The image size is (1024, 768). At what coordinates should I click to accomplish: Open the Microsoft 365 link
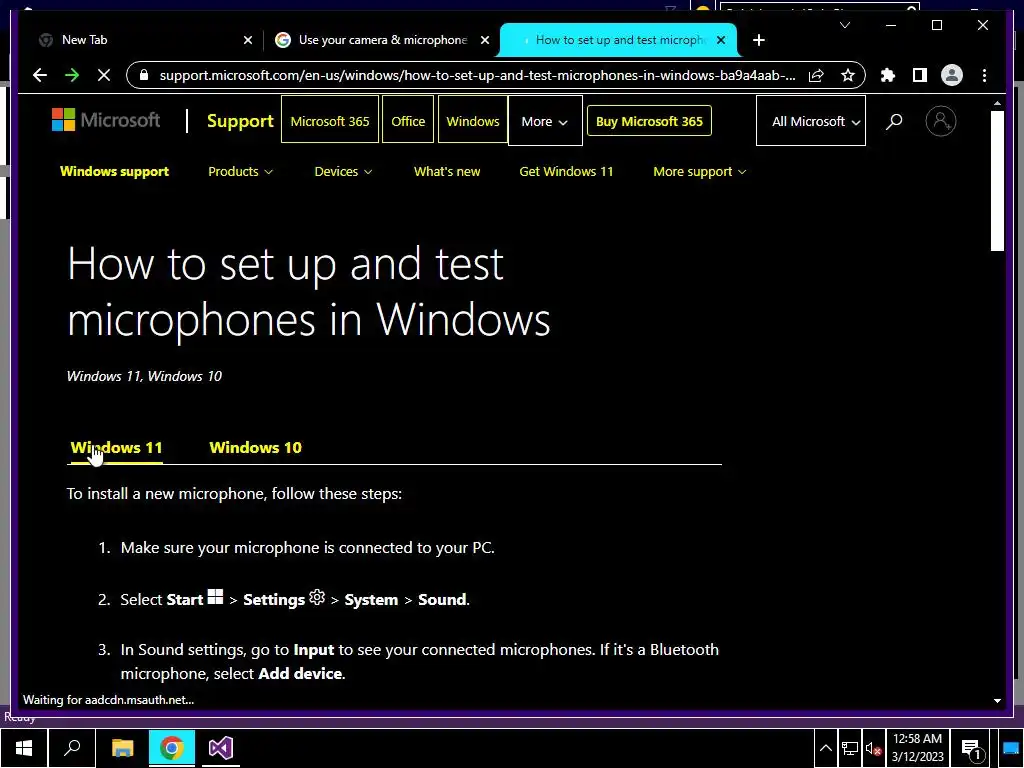[330, 121]
